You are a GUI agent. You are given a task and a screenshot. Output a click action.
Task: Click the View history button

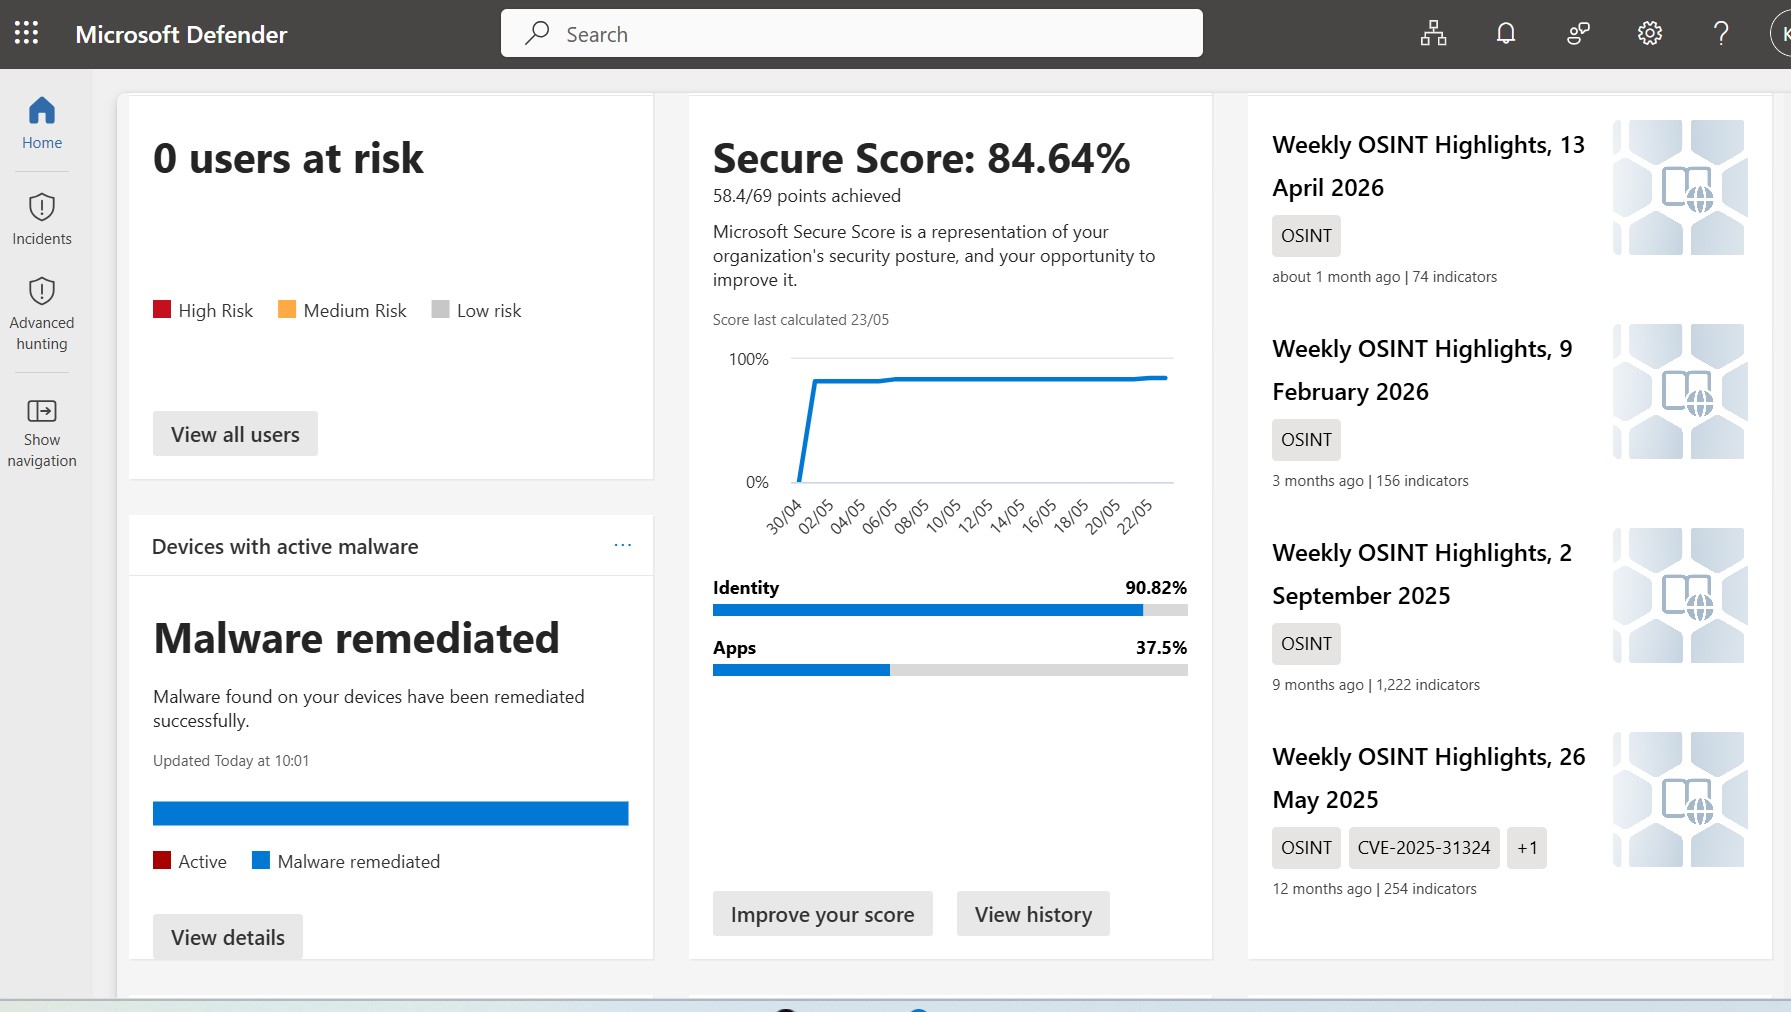point(1033,914)
